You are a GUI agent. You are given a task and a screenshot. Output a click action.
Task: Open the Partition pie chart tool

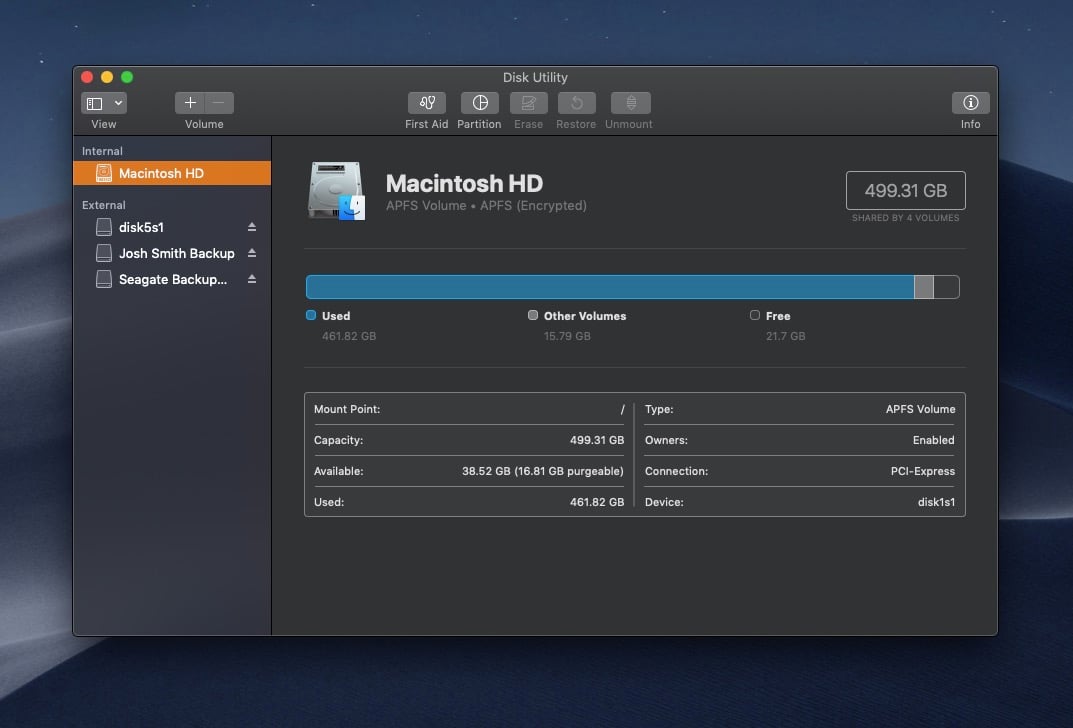(479, 103)
